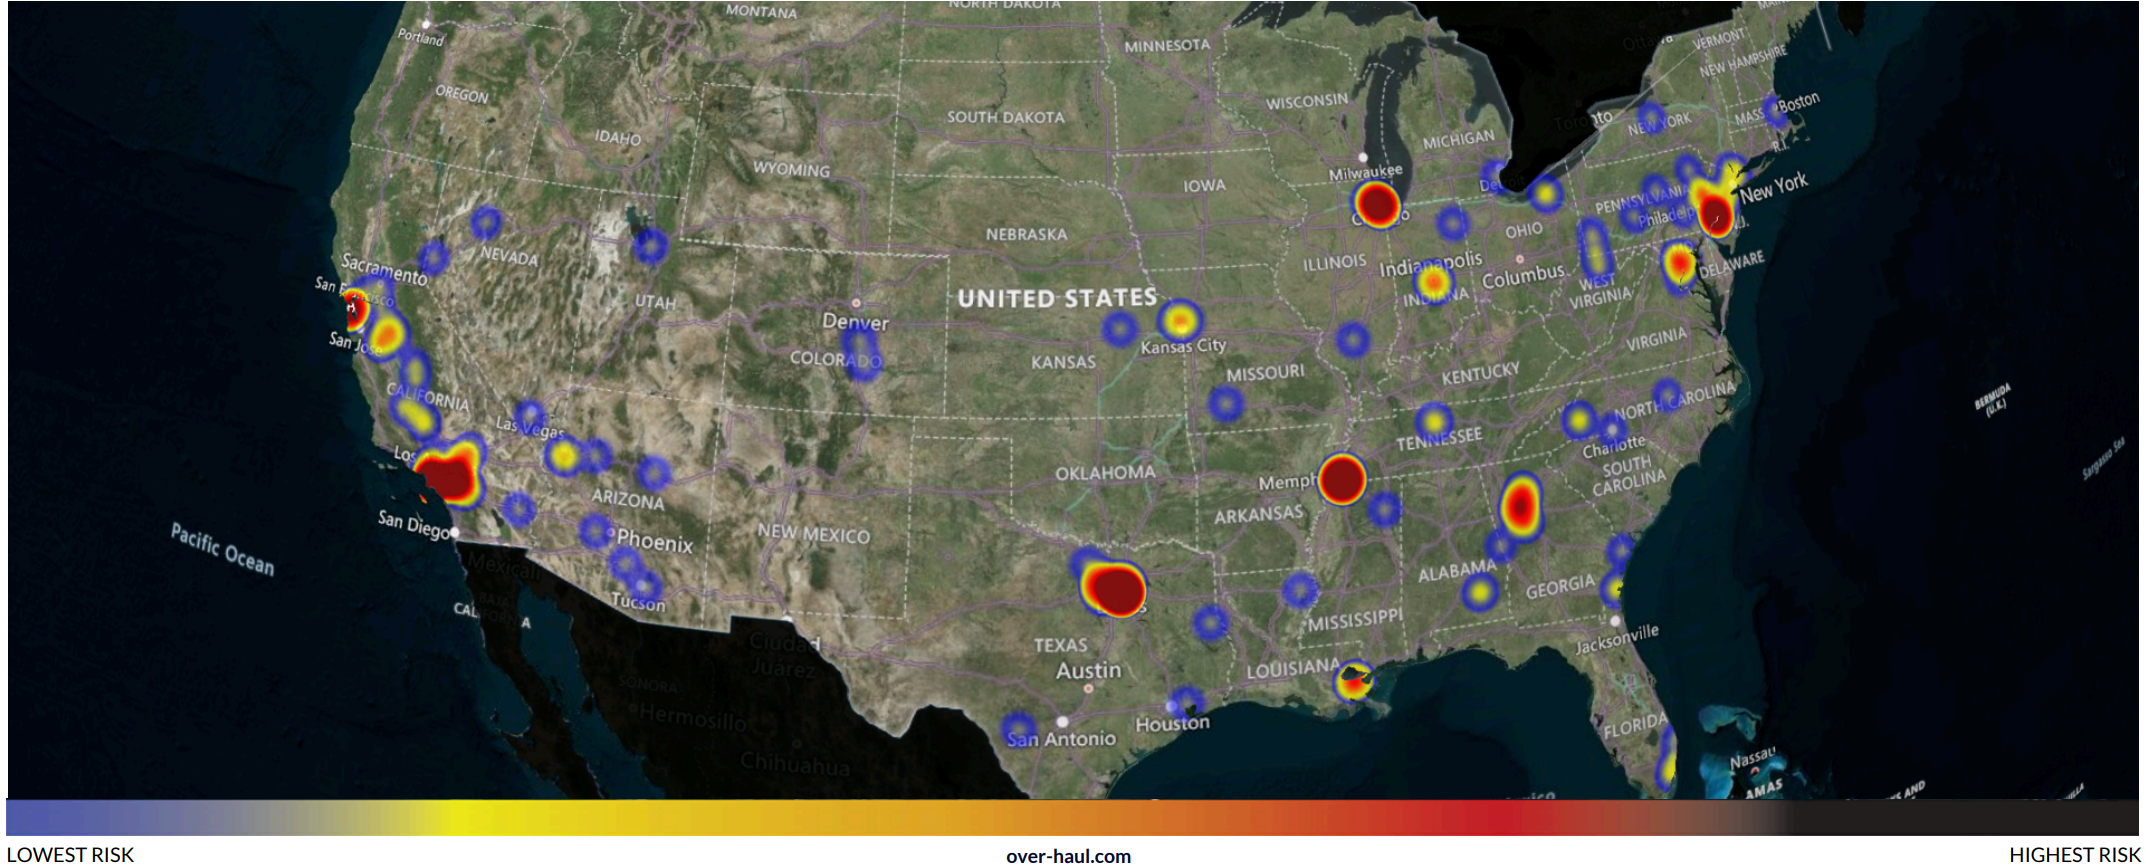Image resolution: width=2146 pixels, height=868 pixels.
Task: Click the Boston city label
Action: click(1798, 102)
